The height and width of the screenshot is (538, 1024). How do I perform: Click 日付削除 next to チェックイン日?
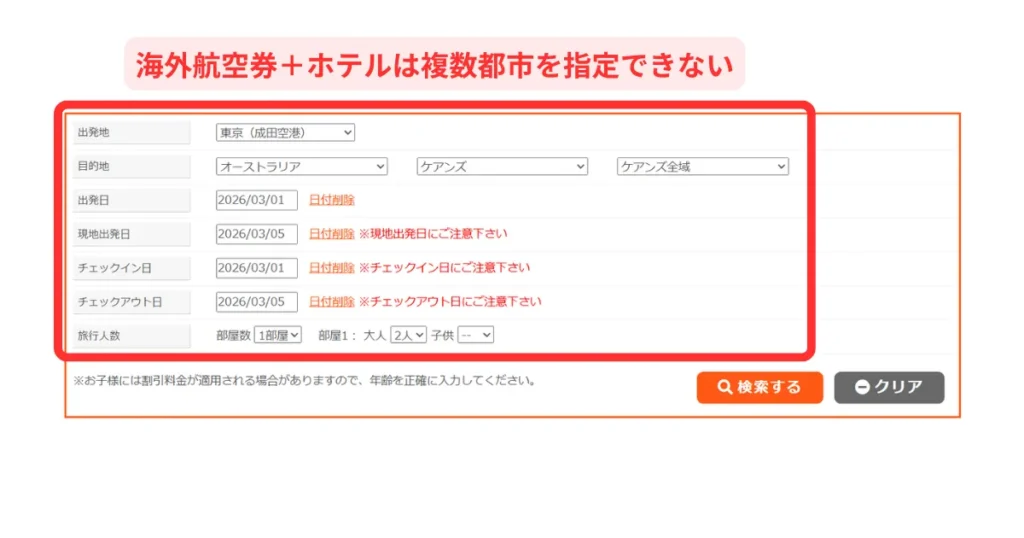point(331,268)
